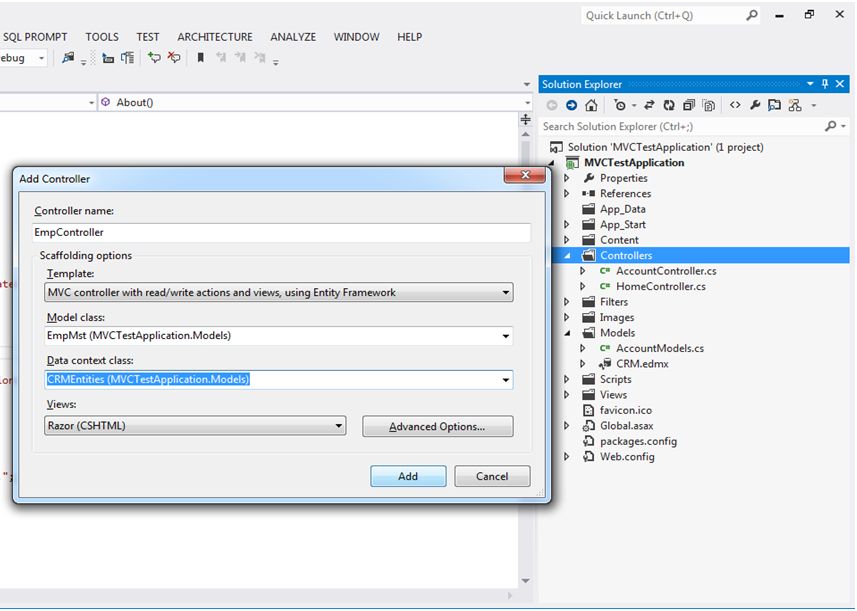This screenshot has height=611, width=857.
Task: Click the Add button
Action: click(407, 476)
